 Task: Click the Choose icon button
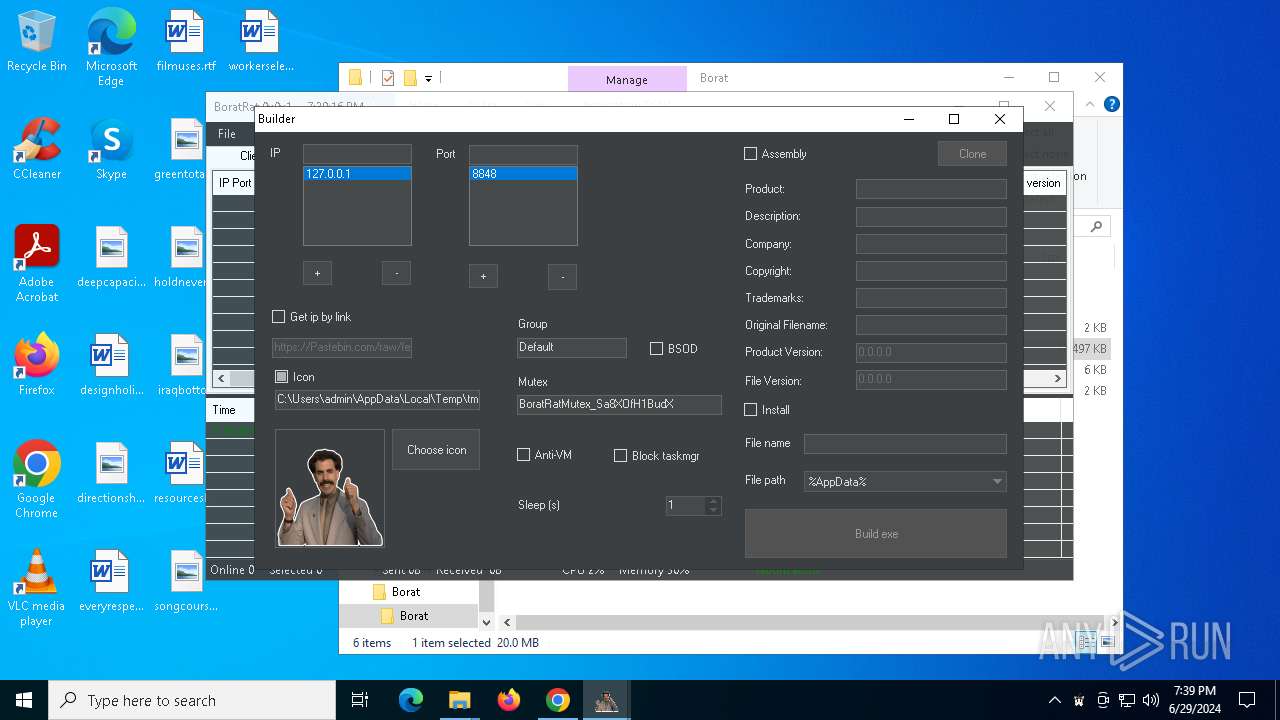click(x=436, y=450)
